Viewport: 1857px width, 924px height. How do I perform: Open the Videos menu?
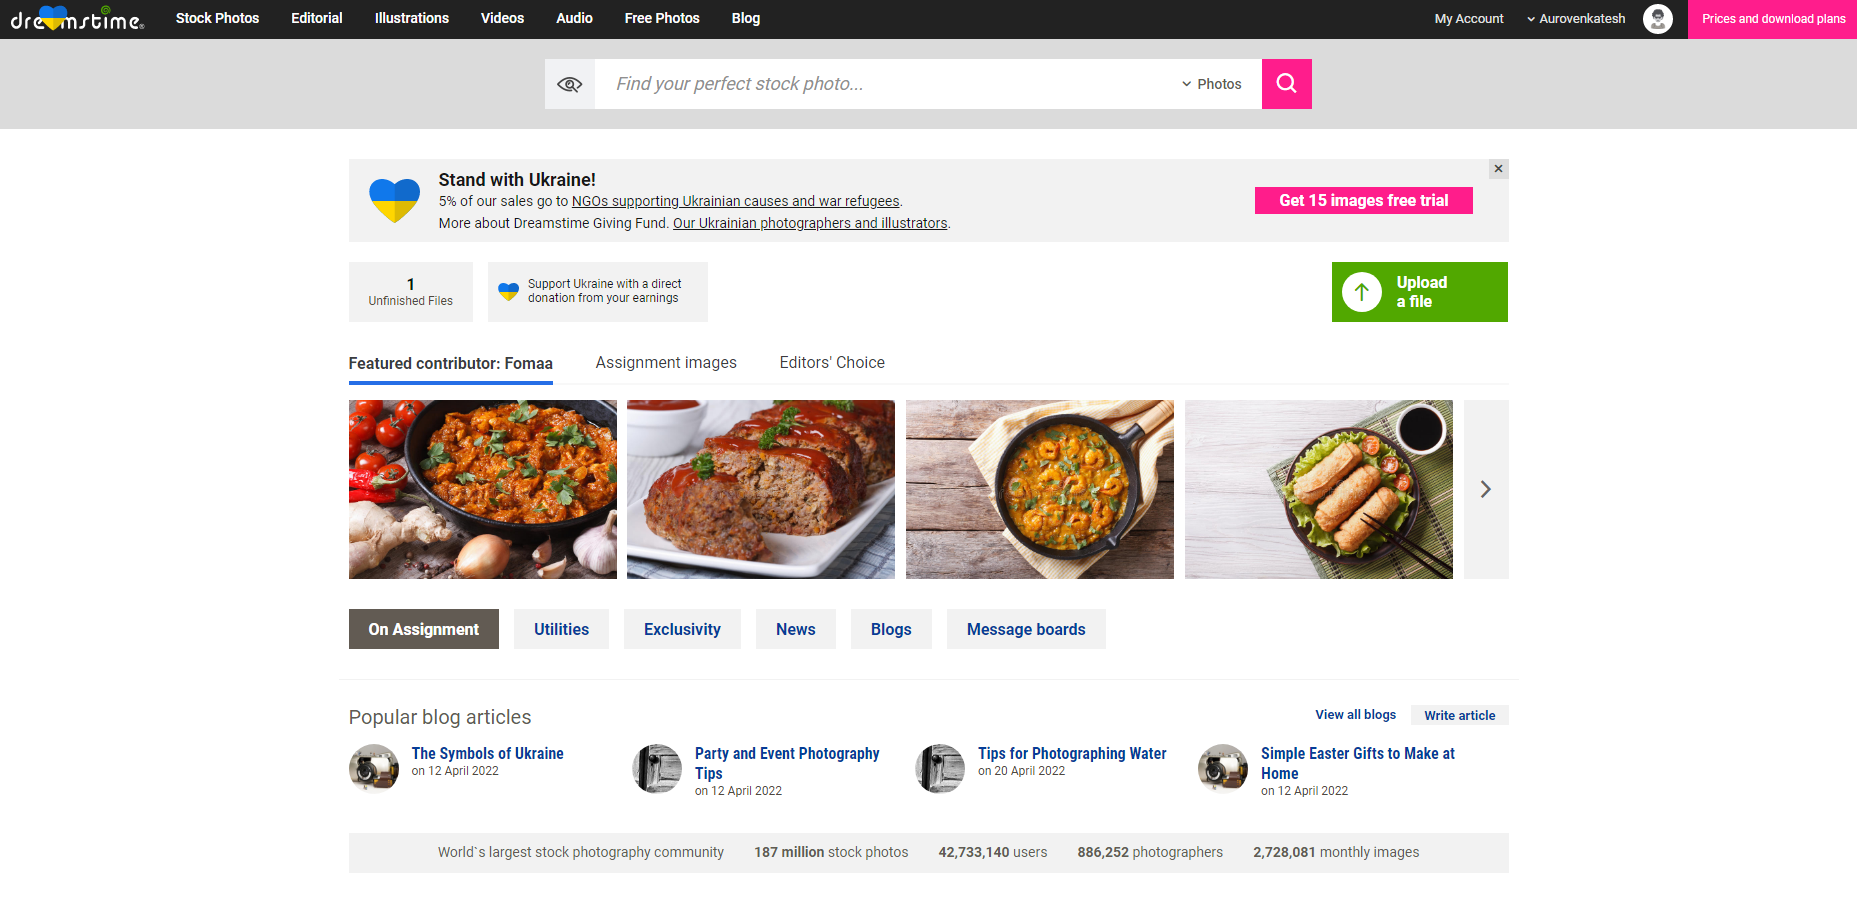coord(502,18)
